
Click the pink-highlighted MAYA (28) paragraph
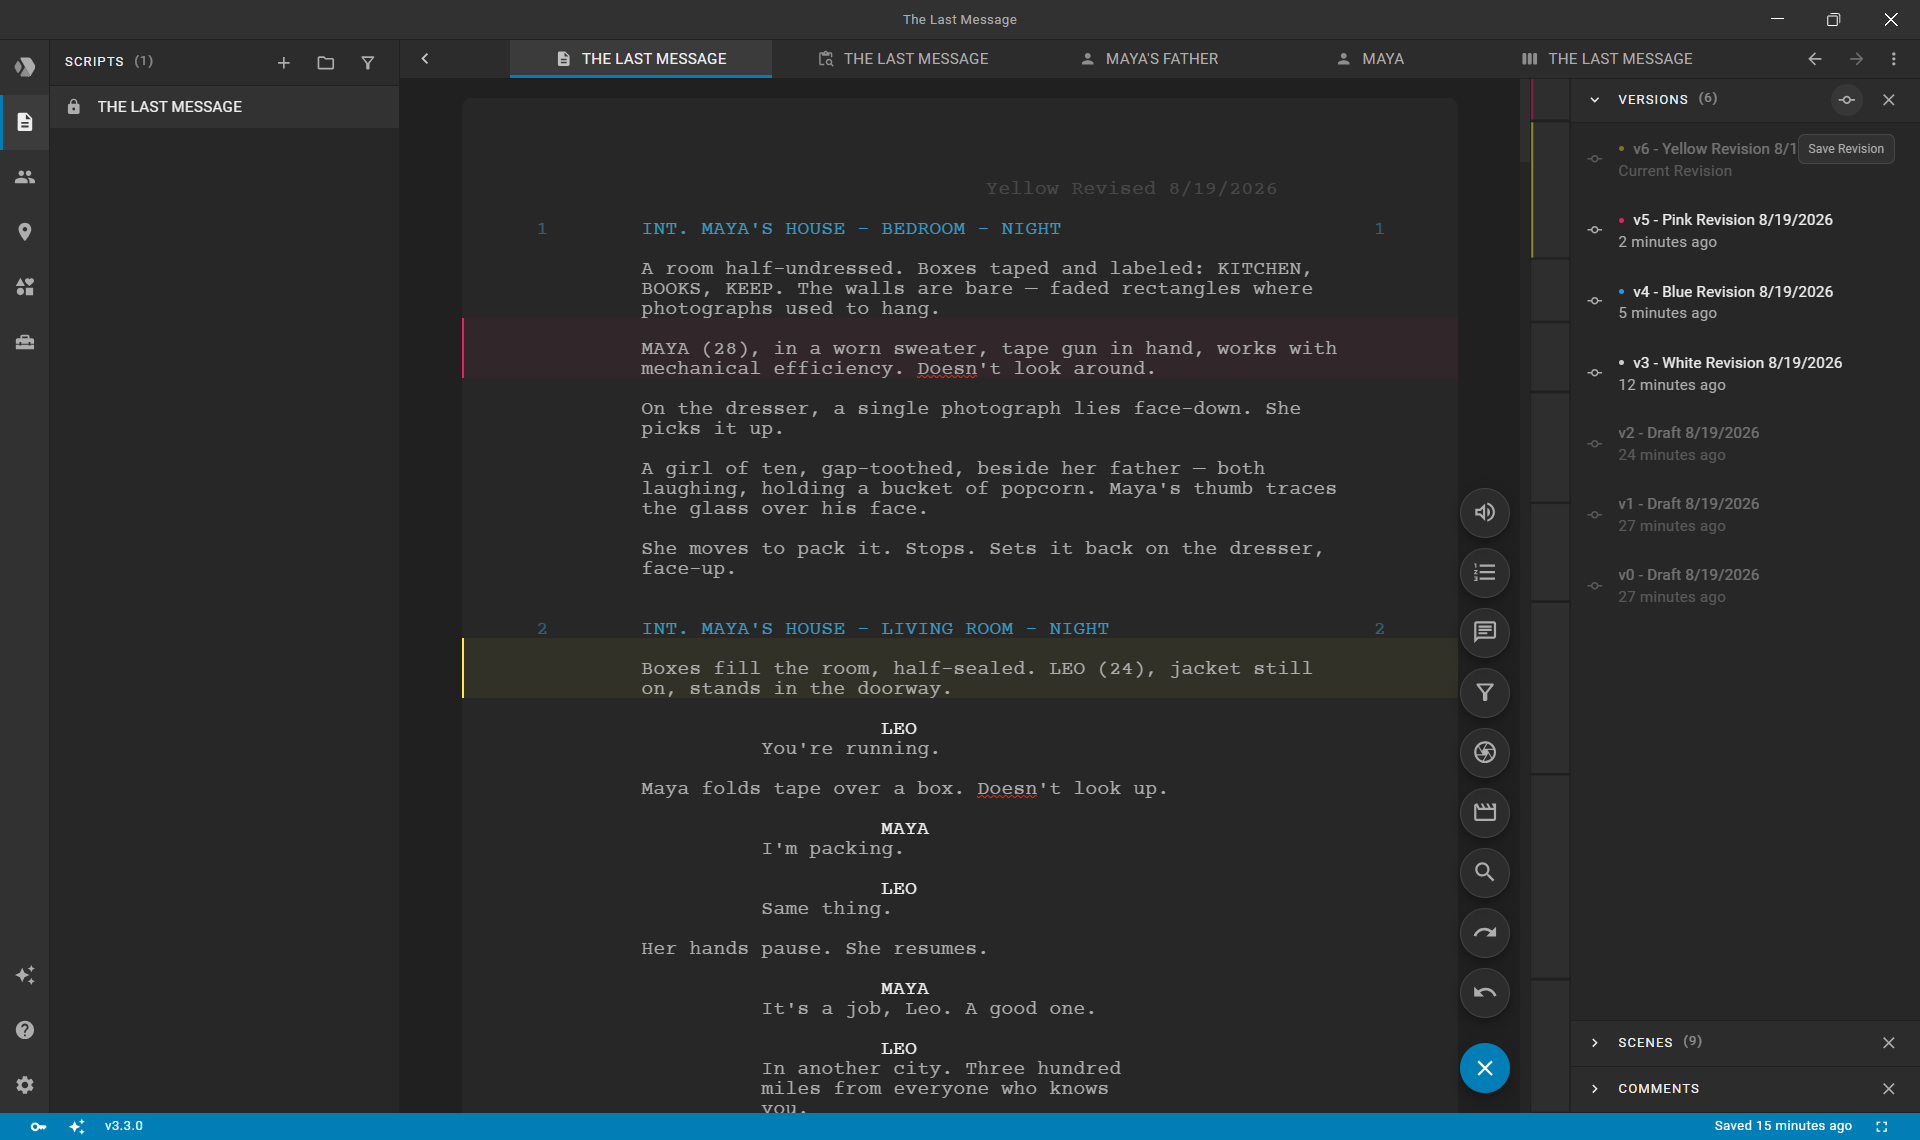989,358
